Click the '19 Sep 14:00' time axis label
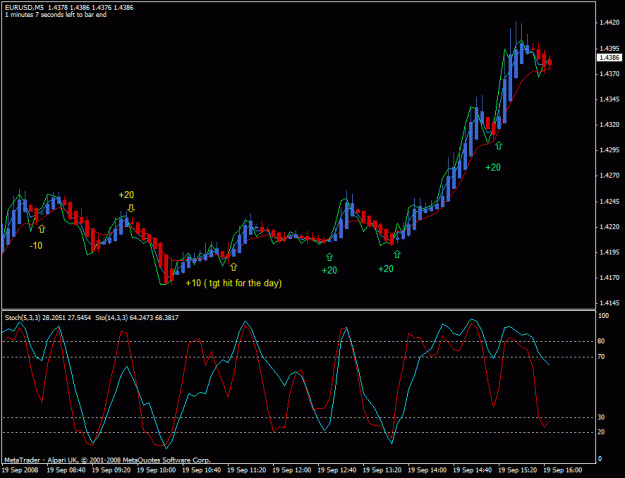The height and width of the screenshot is (478, 625). click(x=428, y=470)
